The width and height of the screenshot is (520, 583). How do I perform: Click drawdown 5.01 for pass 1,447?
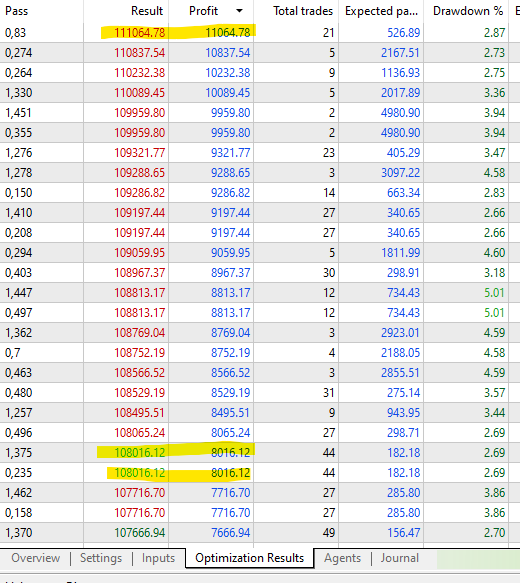pos(494,293)
